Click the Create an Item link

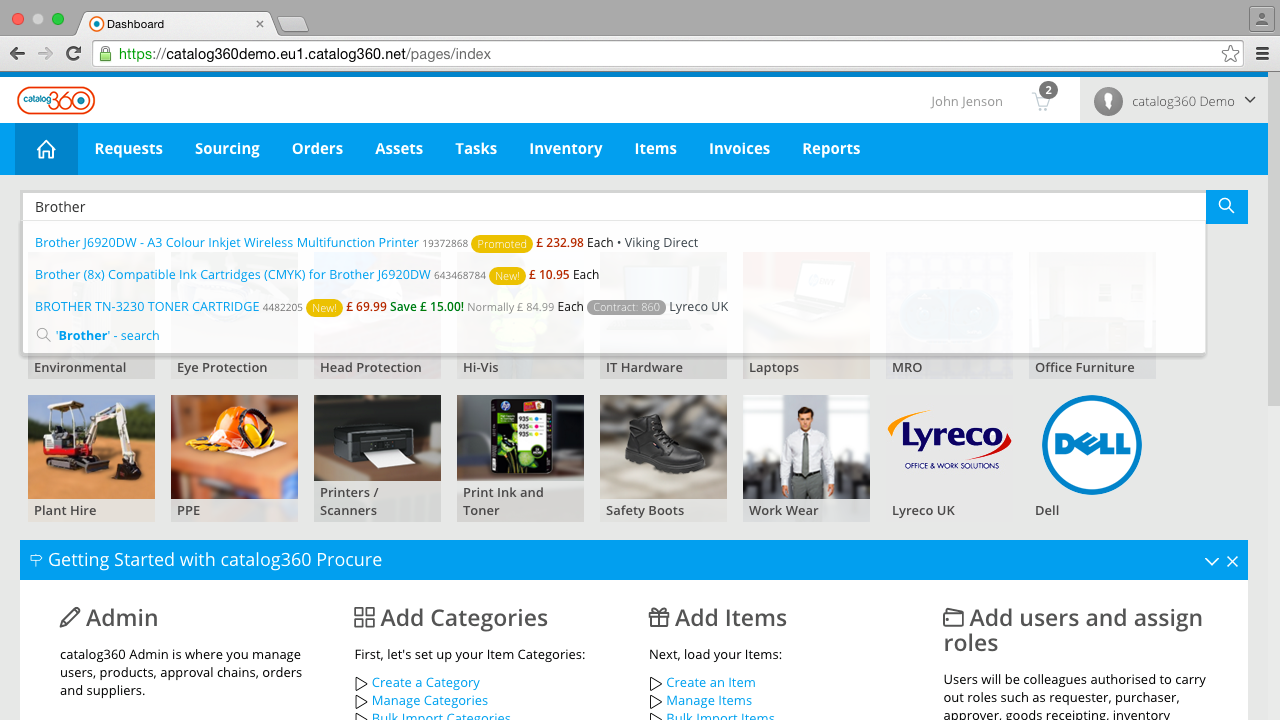(711, 683)
